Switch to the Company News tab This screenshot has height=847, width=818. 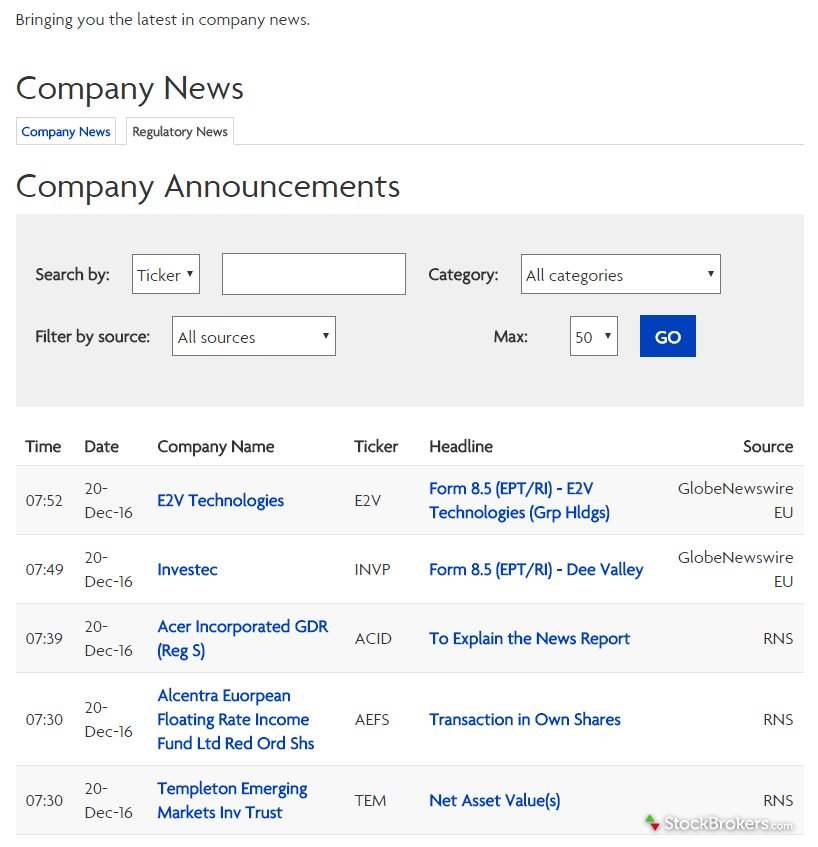[66, 132]
